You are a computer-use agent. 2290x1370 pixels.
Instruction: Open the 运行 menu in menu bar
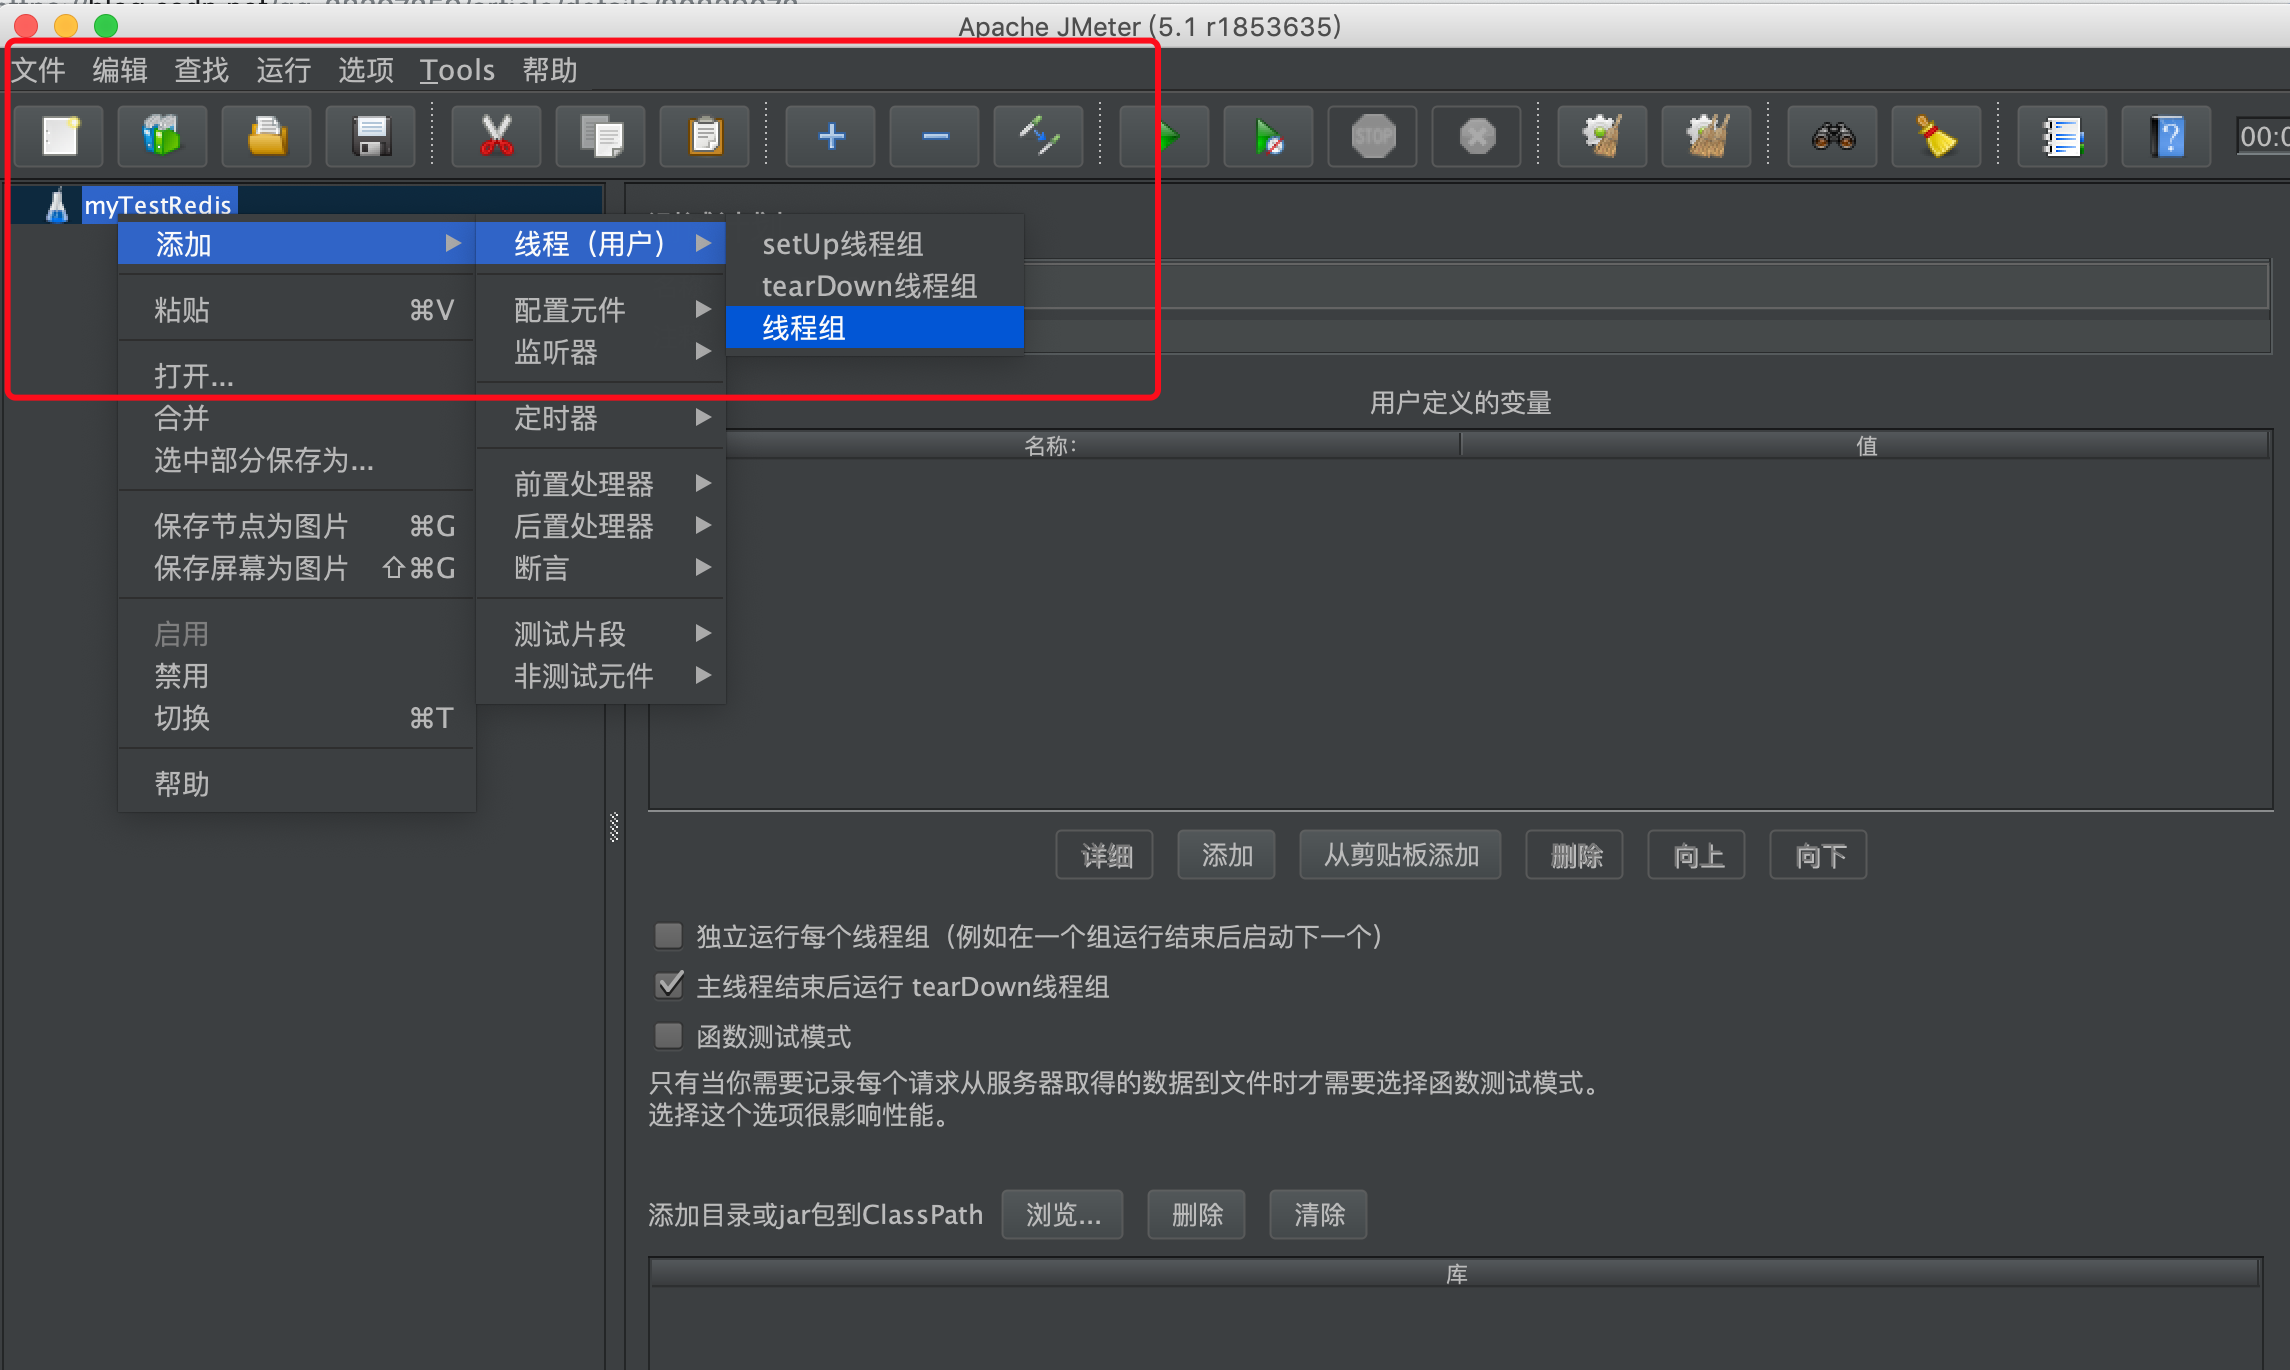click(283, 70)
